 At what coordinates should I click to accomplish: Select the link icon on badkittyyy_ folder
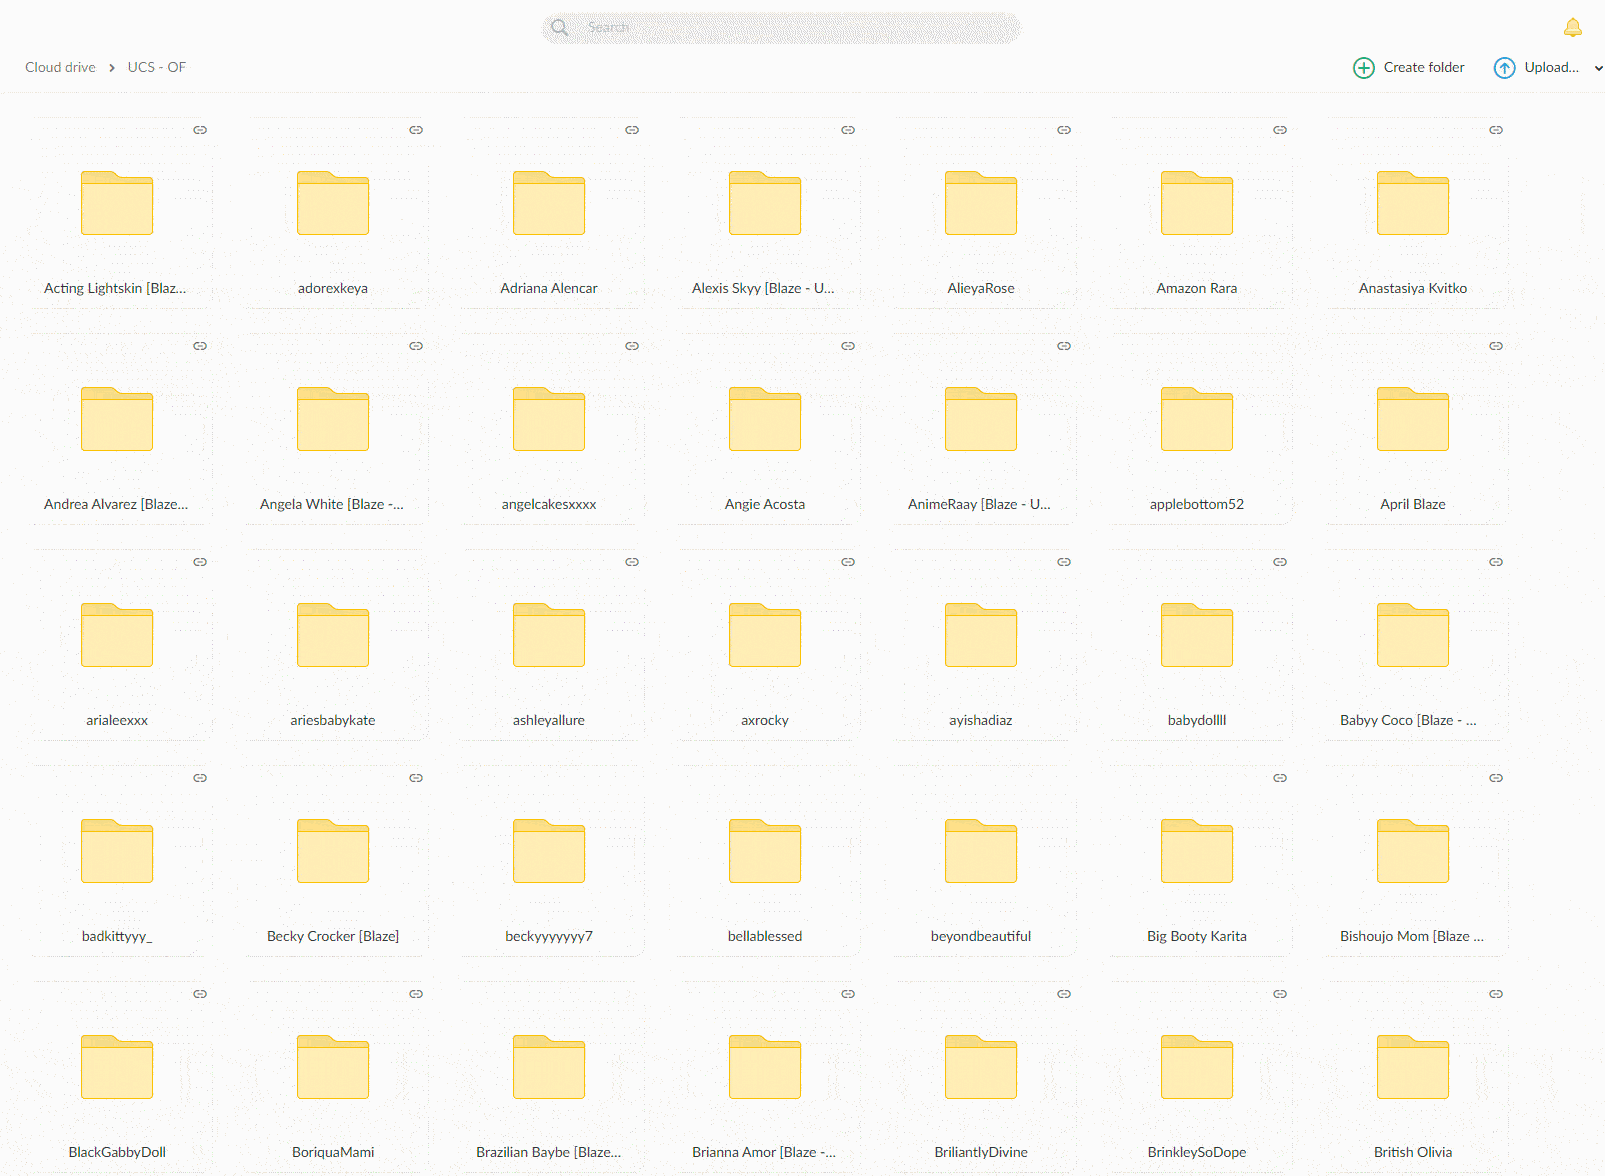pyautogui.click(x=200, y=778)
